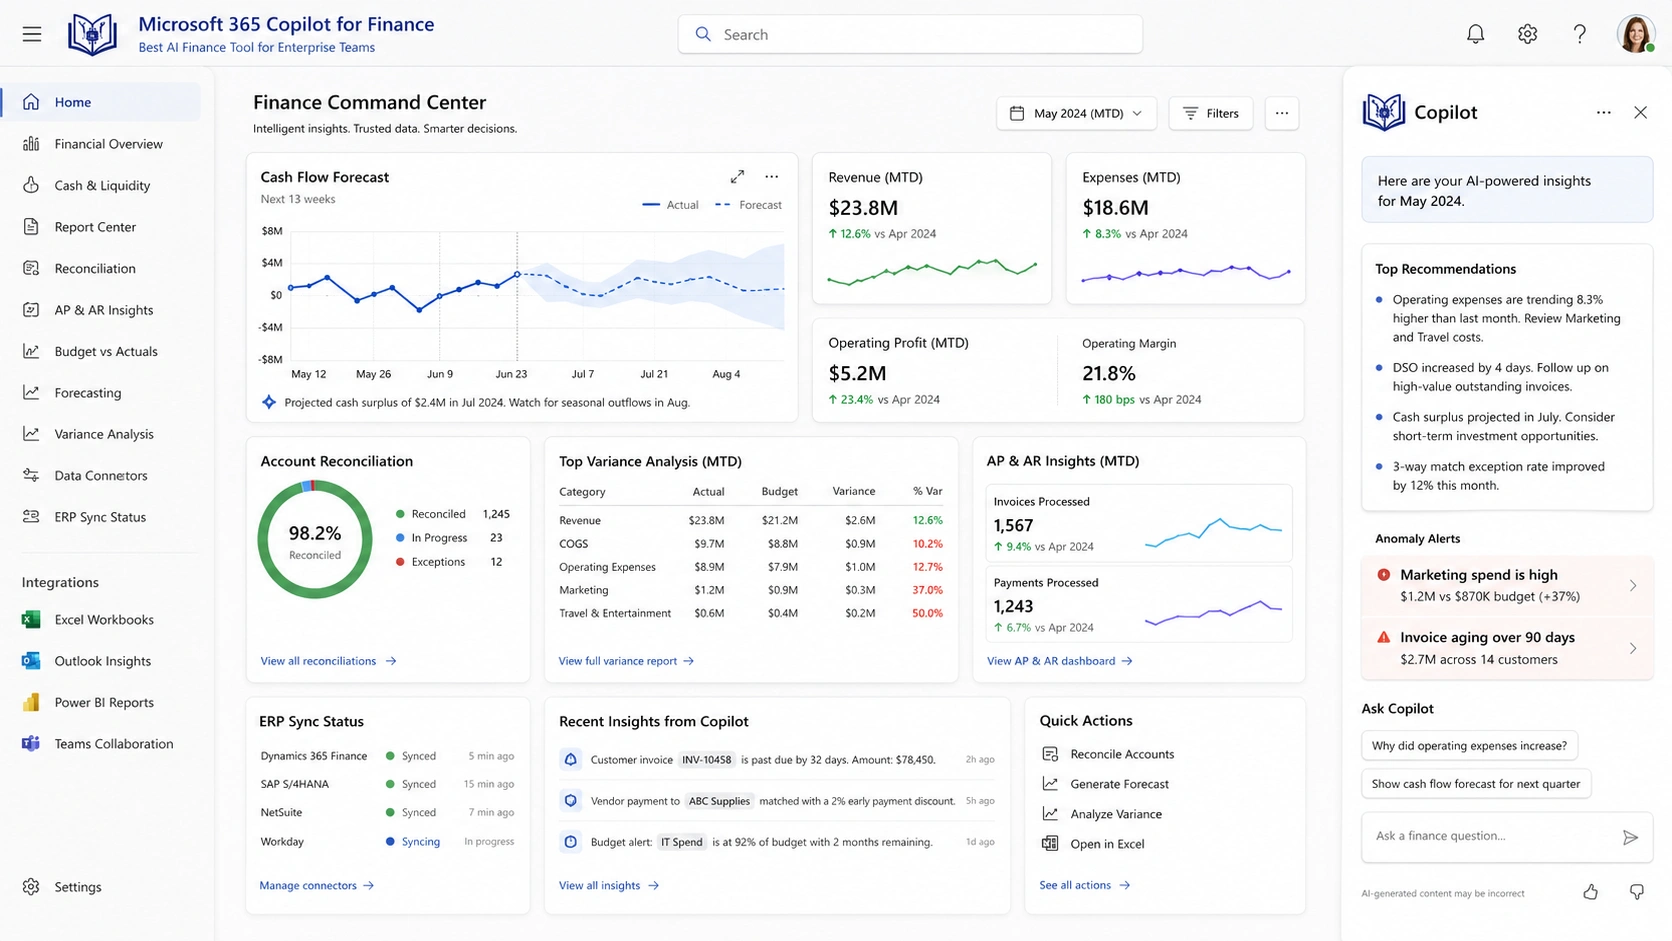This screenshot has width=1672, height=941.
Task: Open ERP Sync Status in the sidebar
Action: 101,517
